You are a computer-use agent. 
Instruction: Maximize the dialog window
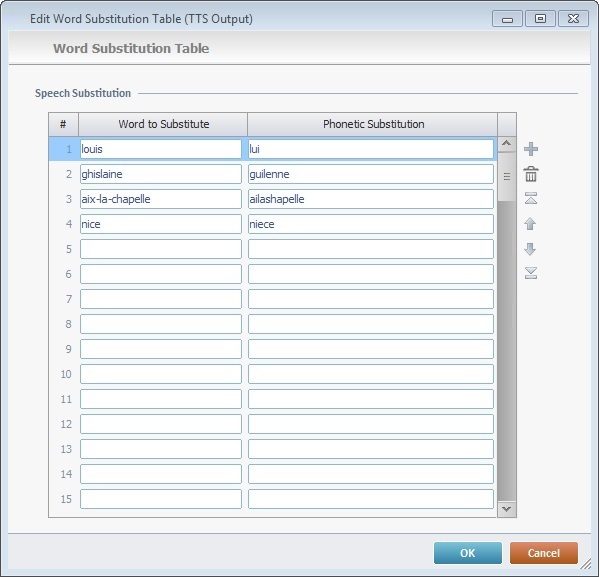click(x=540, y=19)
